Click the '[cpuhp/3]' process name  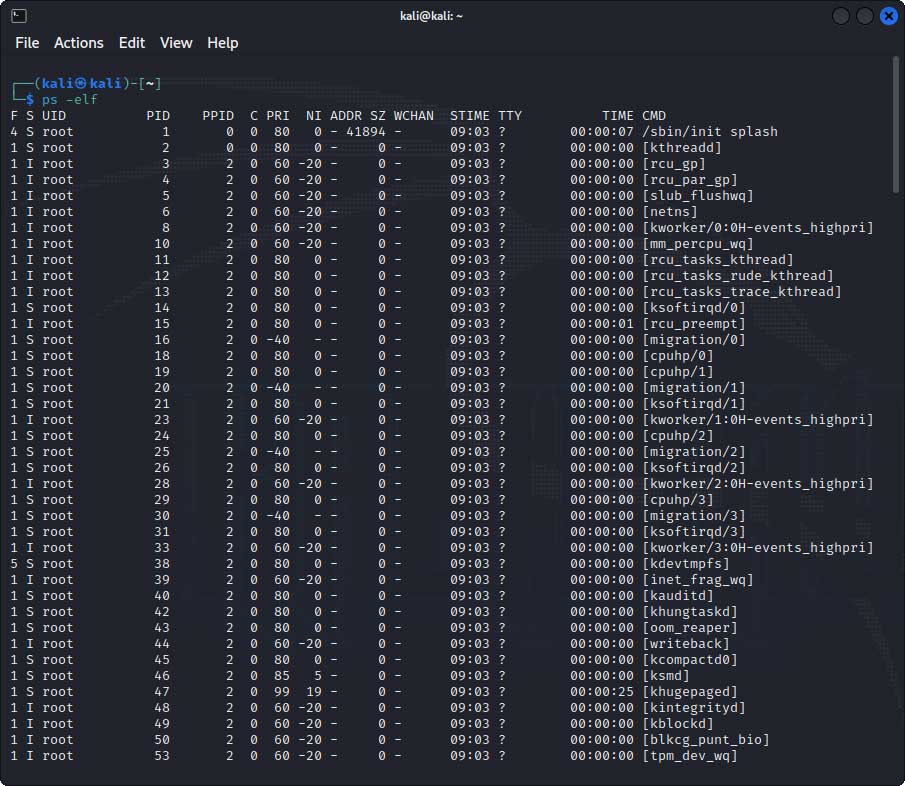pos(678,500)
